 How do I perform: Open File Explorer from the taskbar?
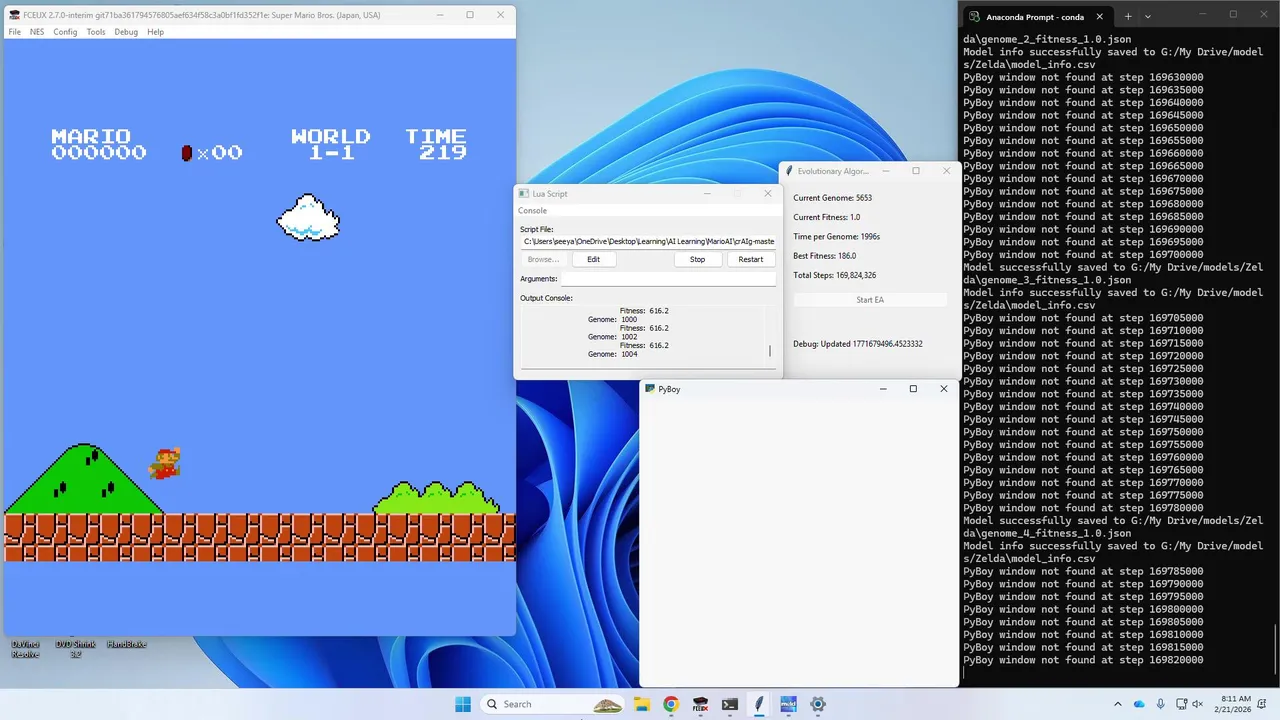(641, 704)
